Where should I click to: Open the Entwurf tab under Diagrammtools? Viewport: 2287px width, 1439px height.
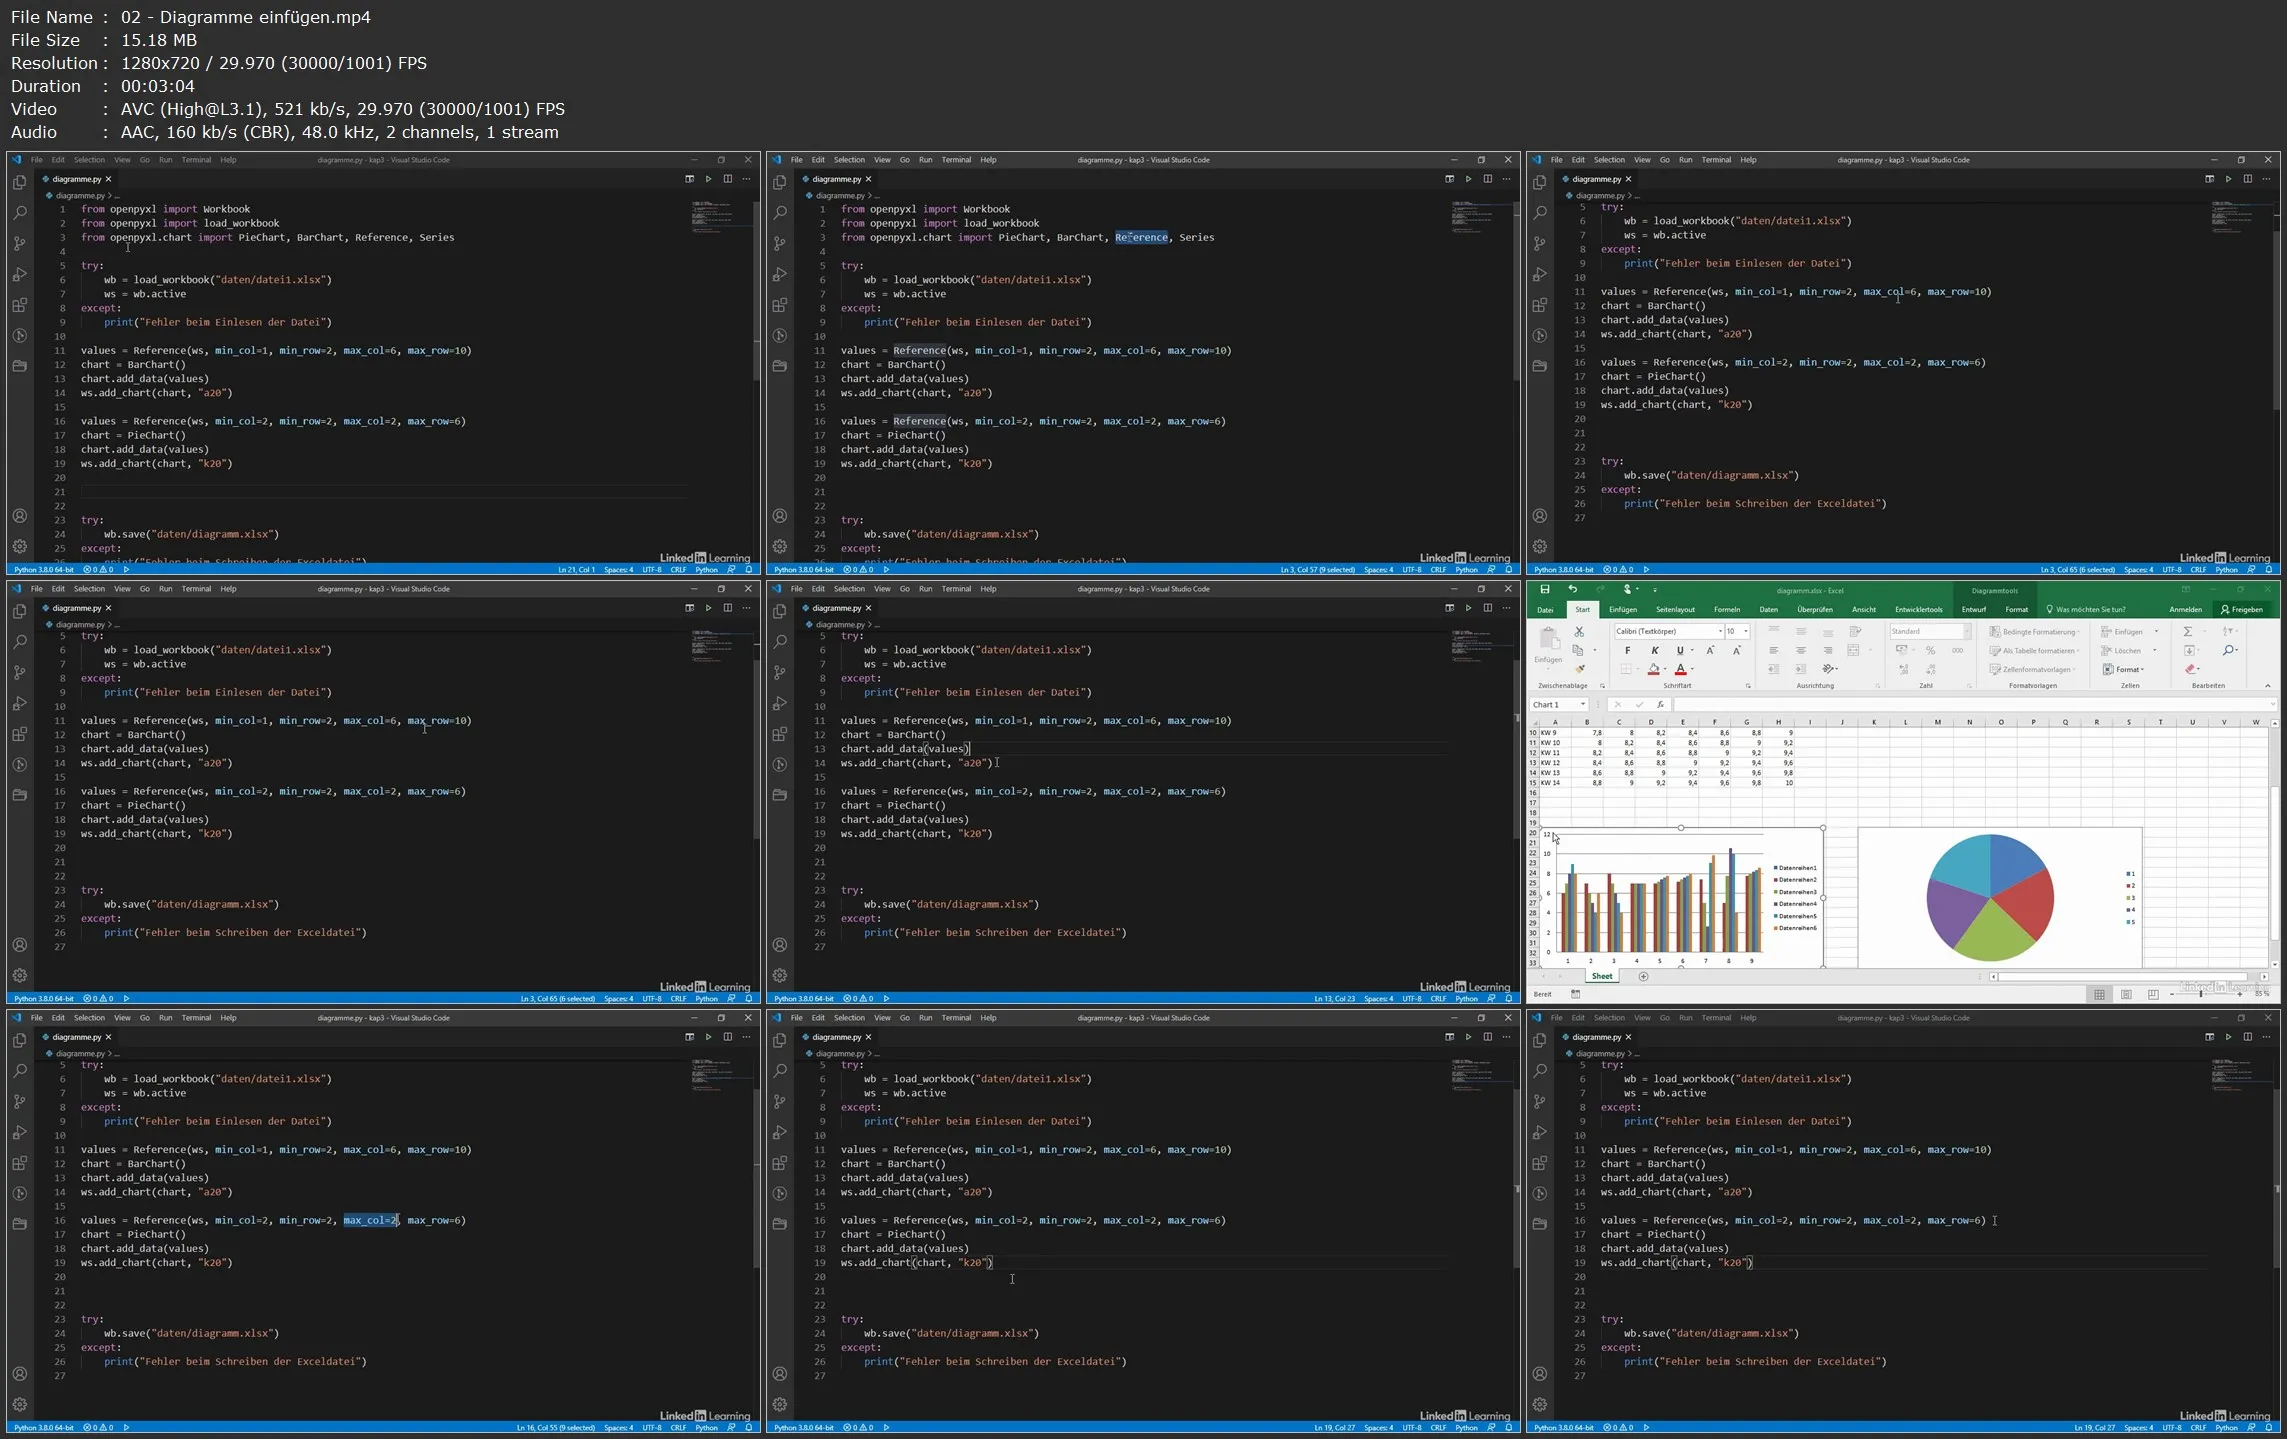click(x=1974, y=609)
